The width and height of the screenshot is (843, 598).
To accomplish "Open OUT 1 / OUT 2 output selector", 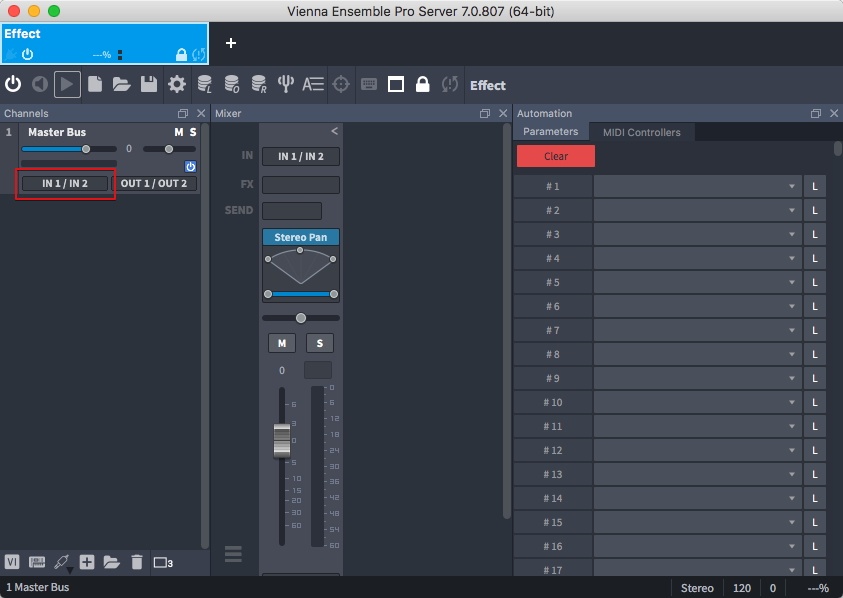I will 154,183.
